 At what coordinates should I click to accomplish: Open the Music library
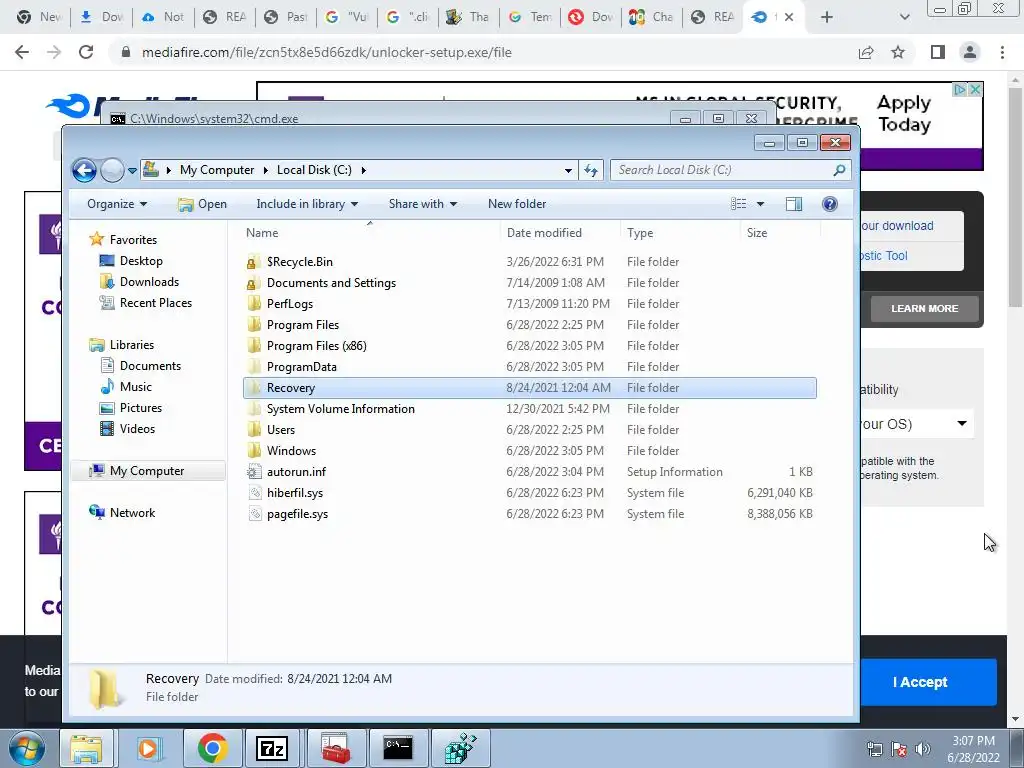[x=125, y=387]
